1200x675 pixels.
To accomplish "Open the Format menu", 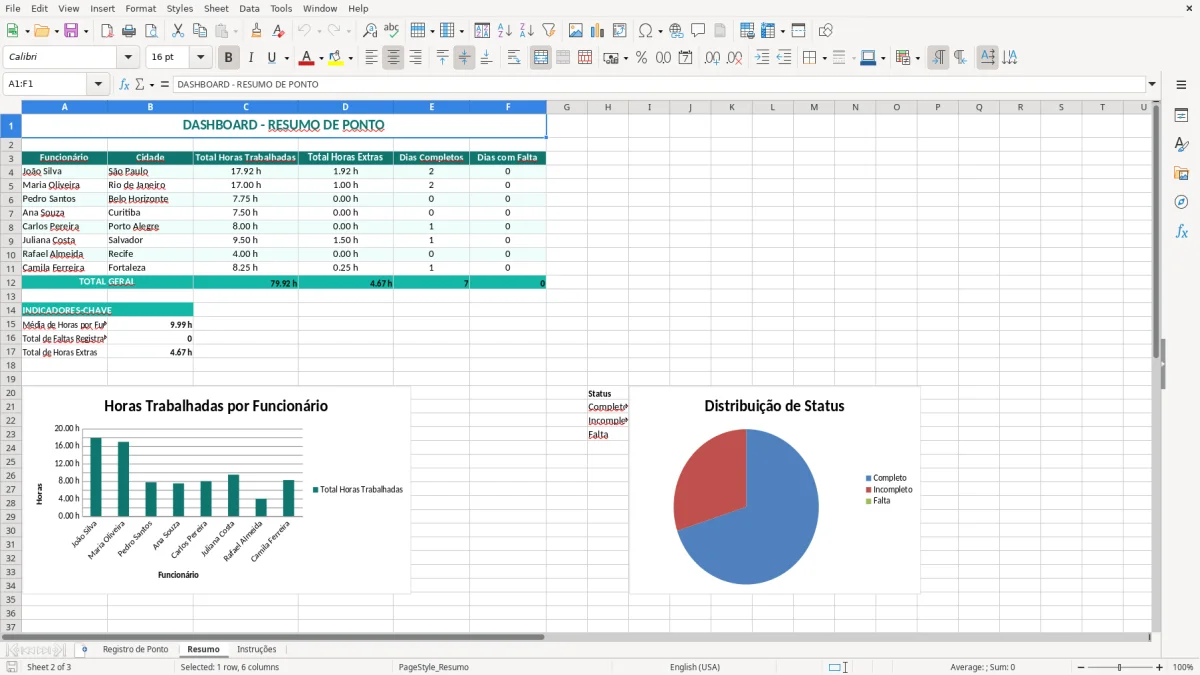I will pos(140,8).
